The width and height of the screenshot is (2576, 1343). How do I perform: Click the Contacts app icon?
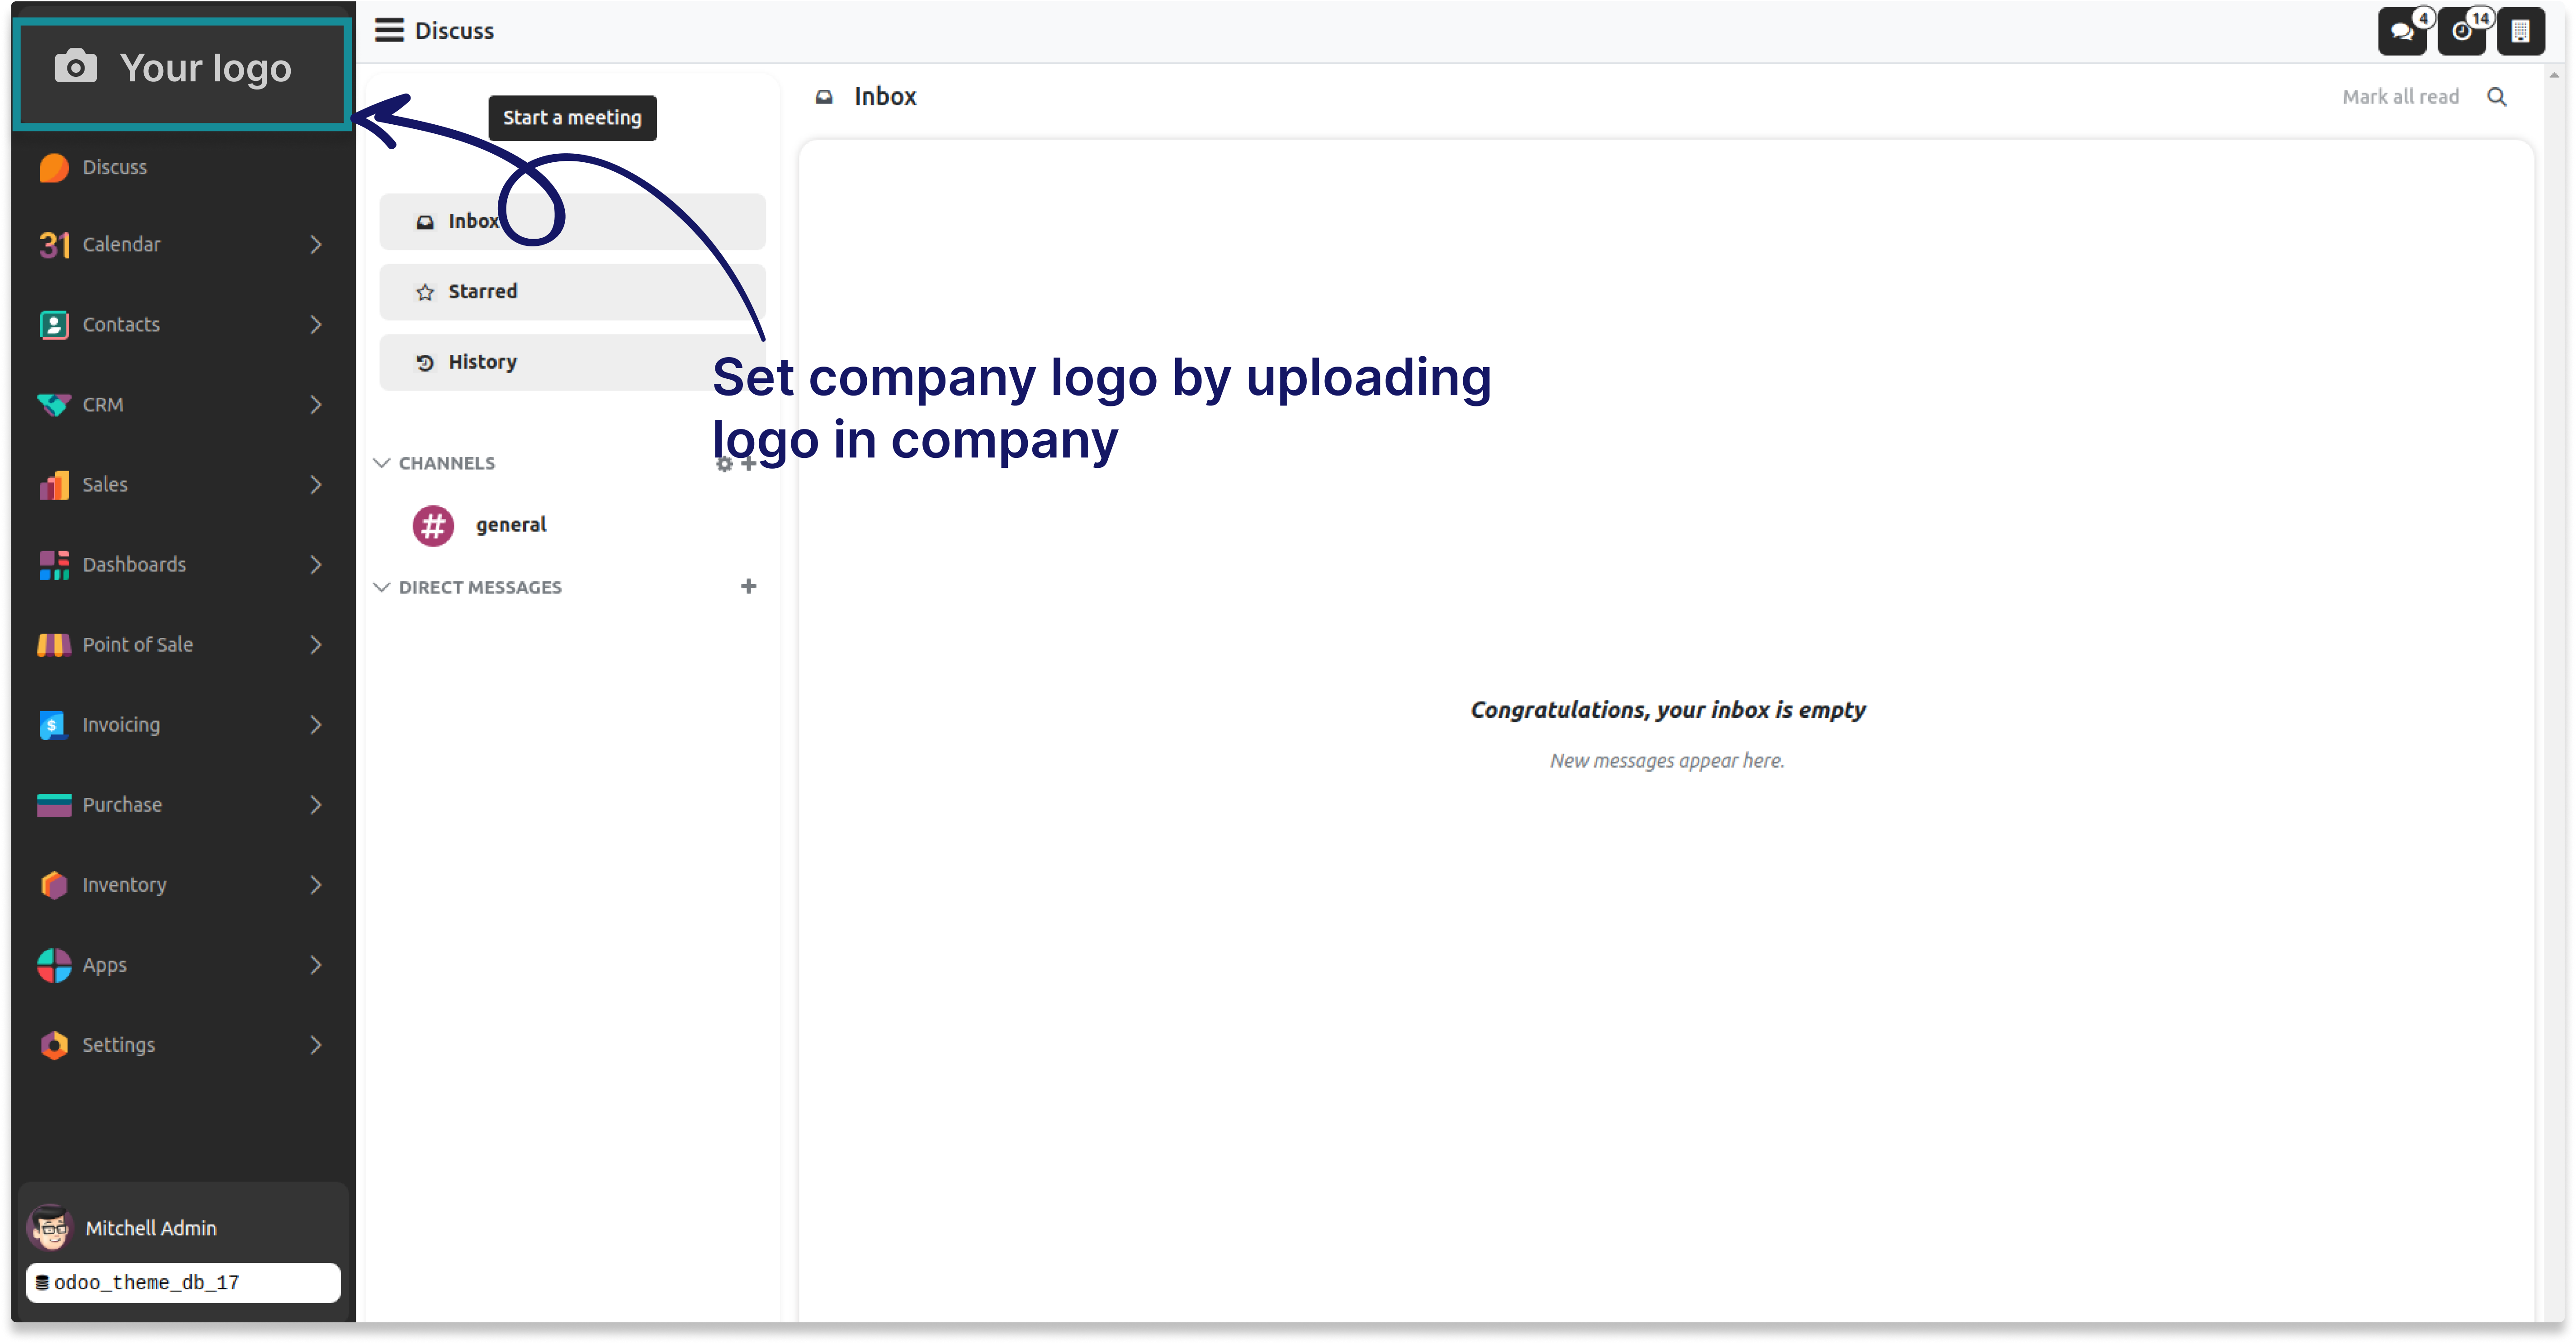pos(54,324)
